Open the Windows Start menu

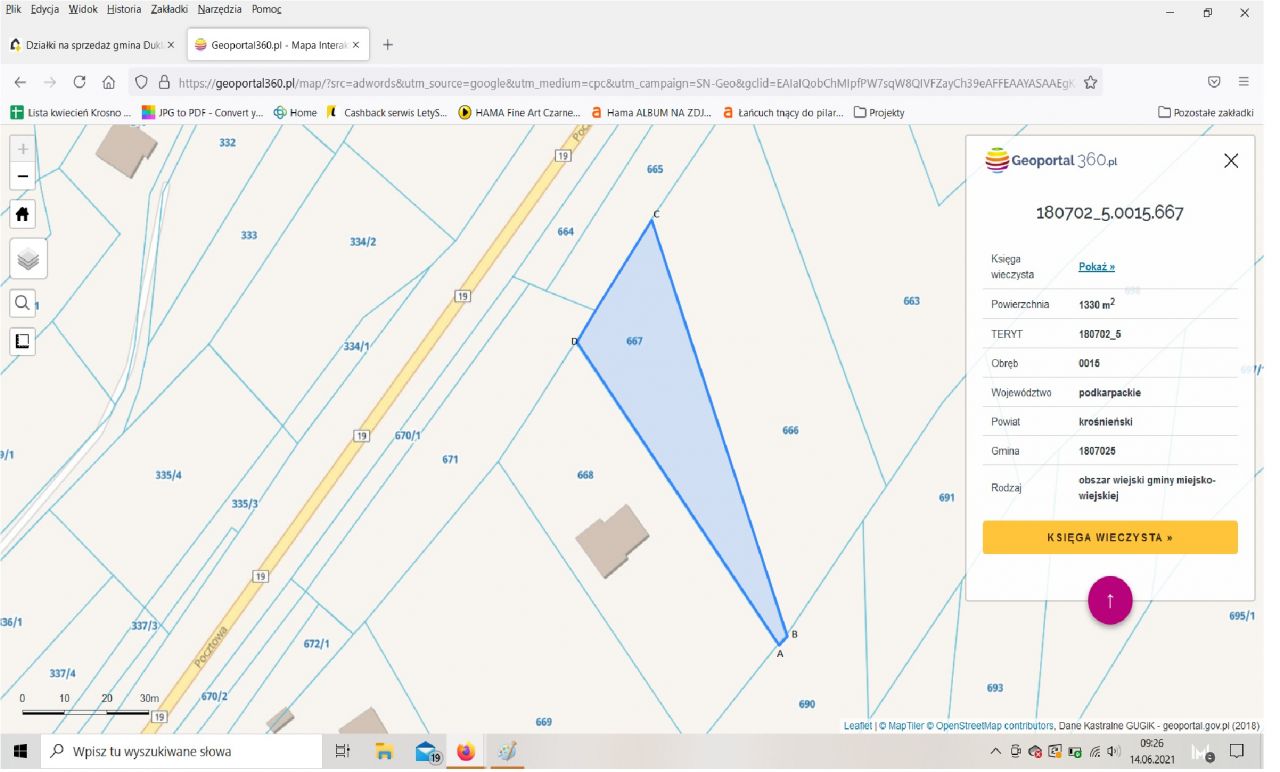pos(20,751)
